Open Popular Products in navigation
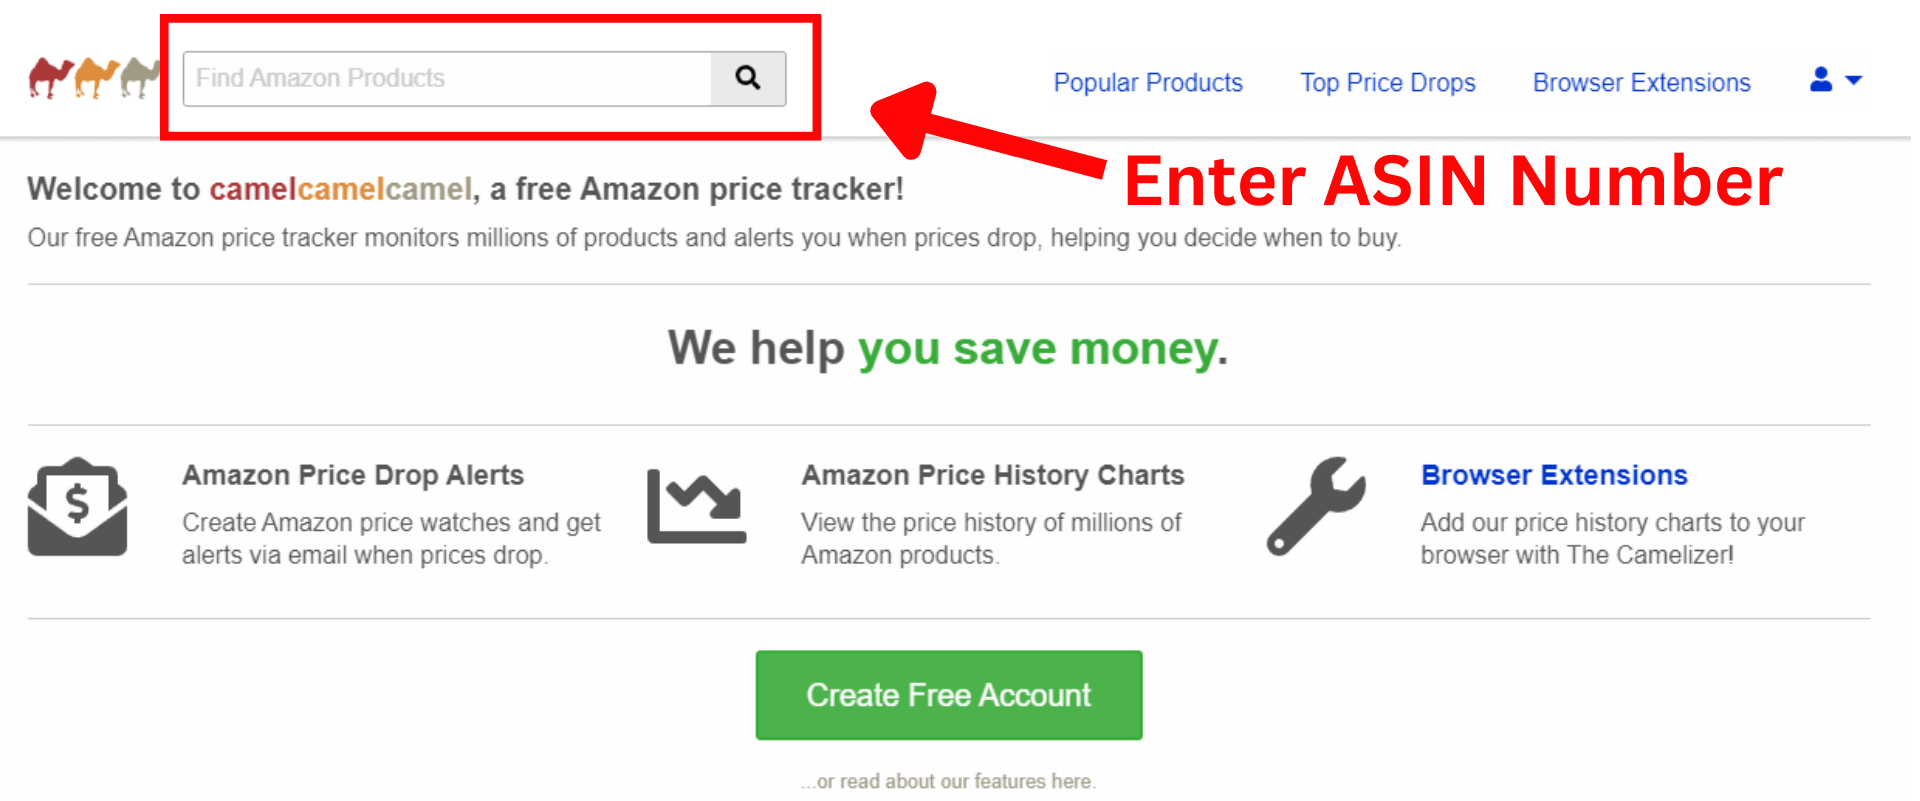The image size is (1920, 801). coord(1148,82)
